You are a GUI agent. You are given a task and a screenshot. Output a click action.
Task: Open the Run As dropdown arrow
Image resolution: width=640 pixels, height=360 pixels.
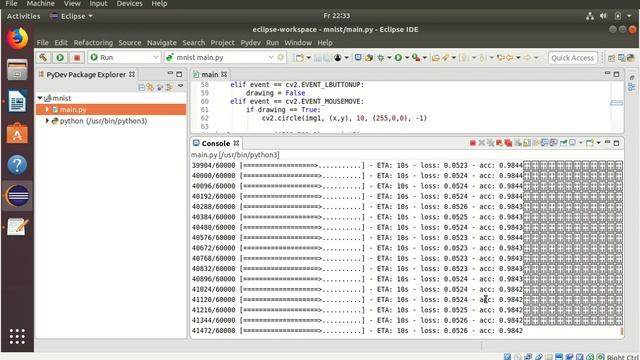coord(407,58)
